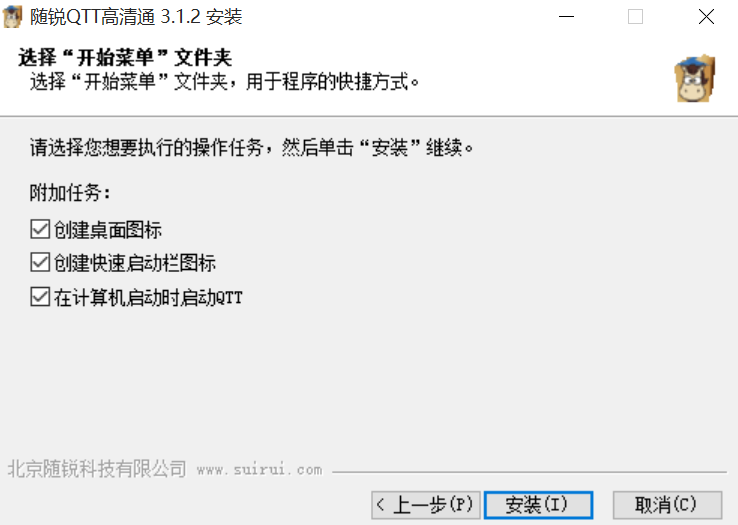Click the greyed-out maximize button
The width and height of the screenshot is (738, 525).
(635, 17)
